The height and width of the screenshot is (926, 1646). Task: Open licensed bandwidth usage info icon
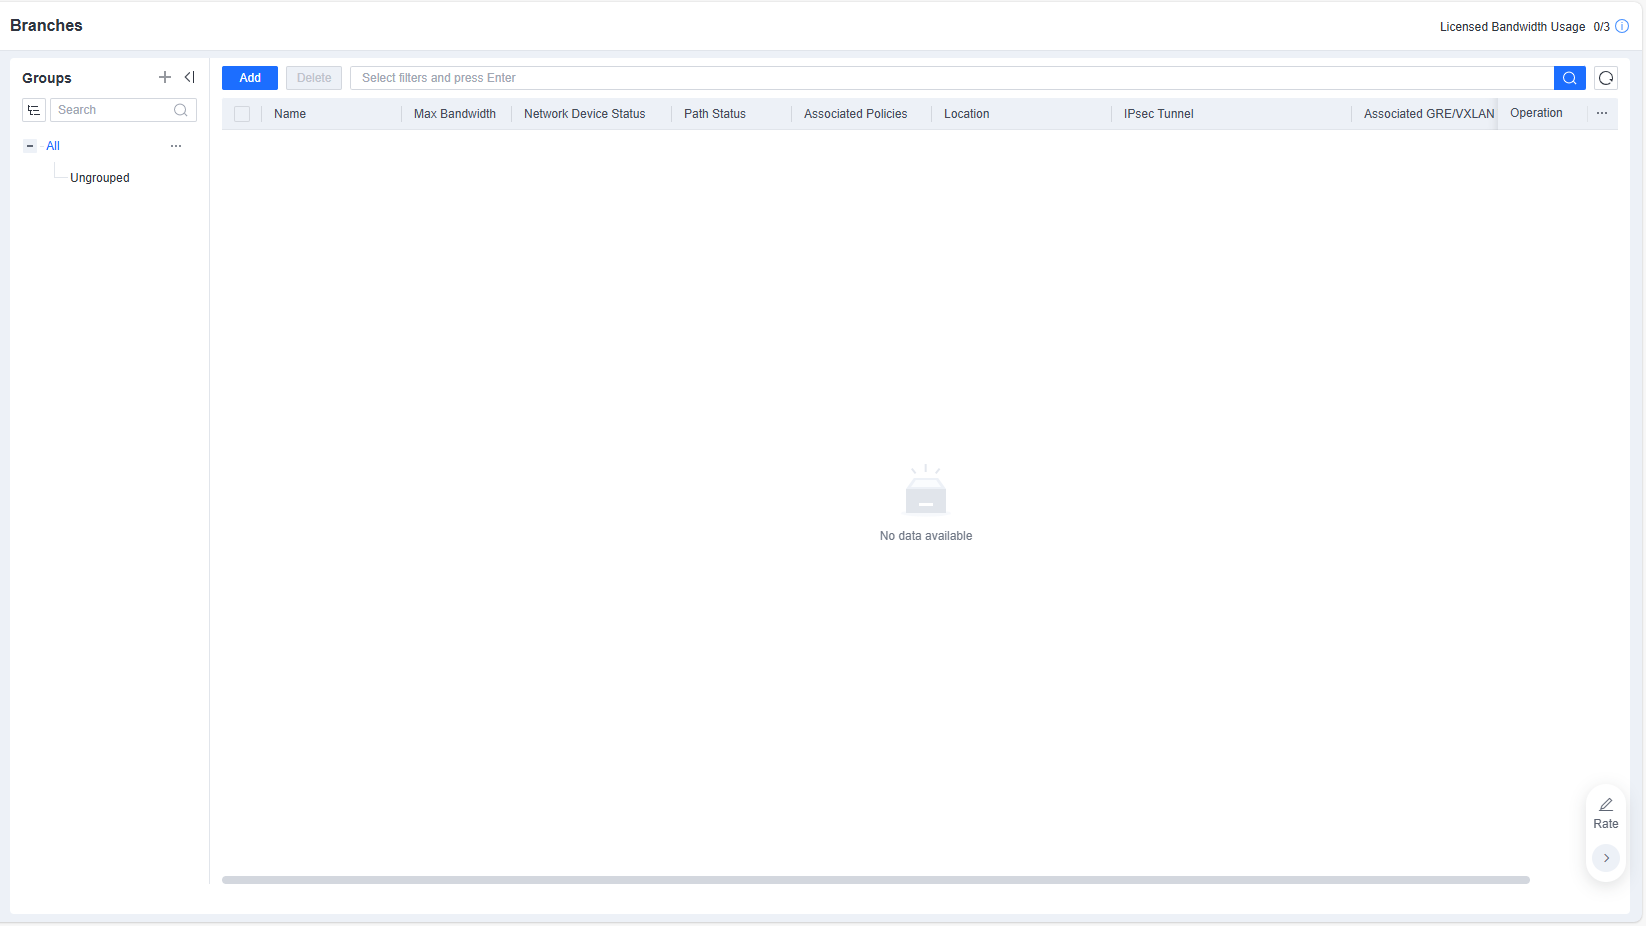(1622, 26)
